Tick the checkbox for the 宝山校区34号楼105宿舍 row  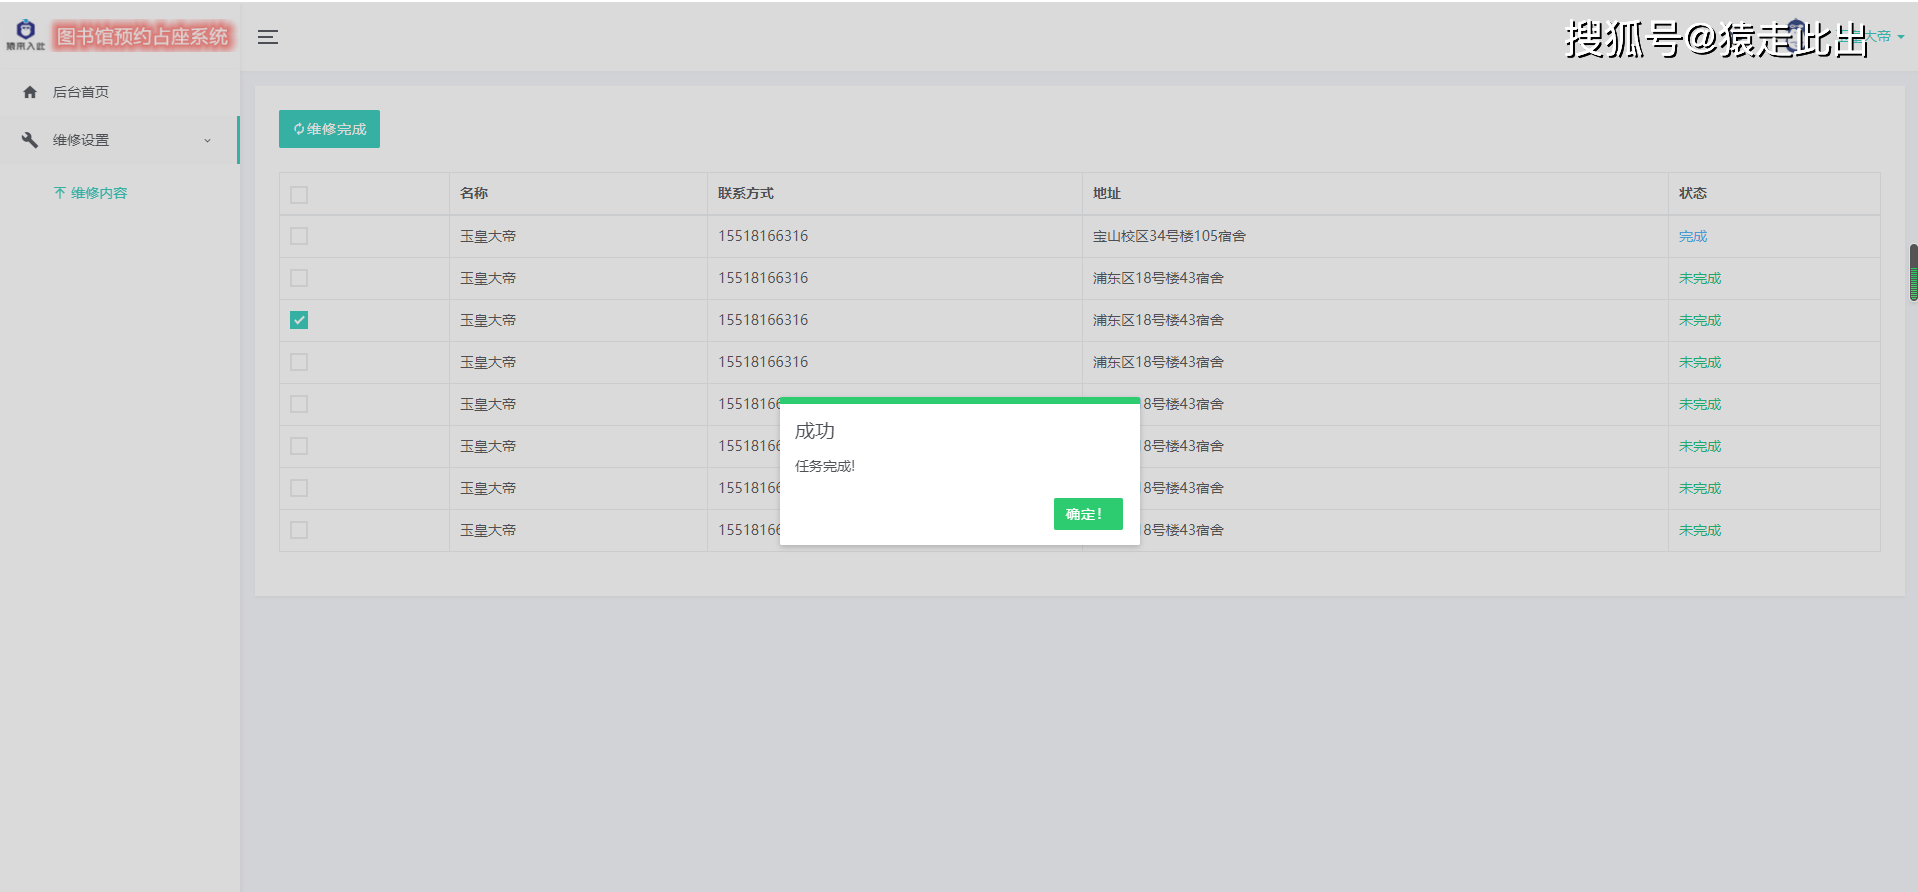(299, 236)
